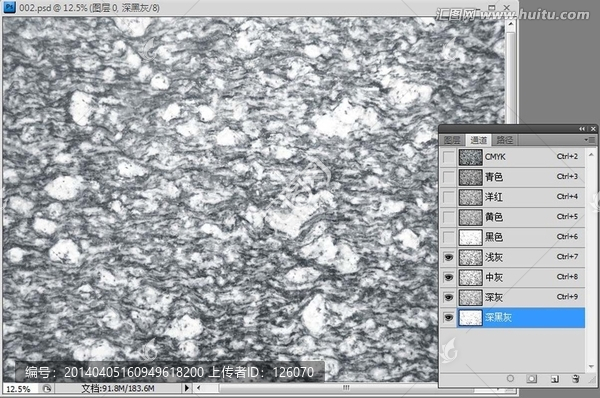Expand document info status arrow
The height and width of the screenshot is (398, 600).
coord(186,388)
